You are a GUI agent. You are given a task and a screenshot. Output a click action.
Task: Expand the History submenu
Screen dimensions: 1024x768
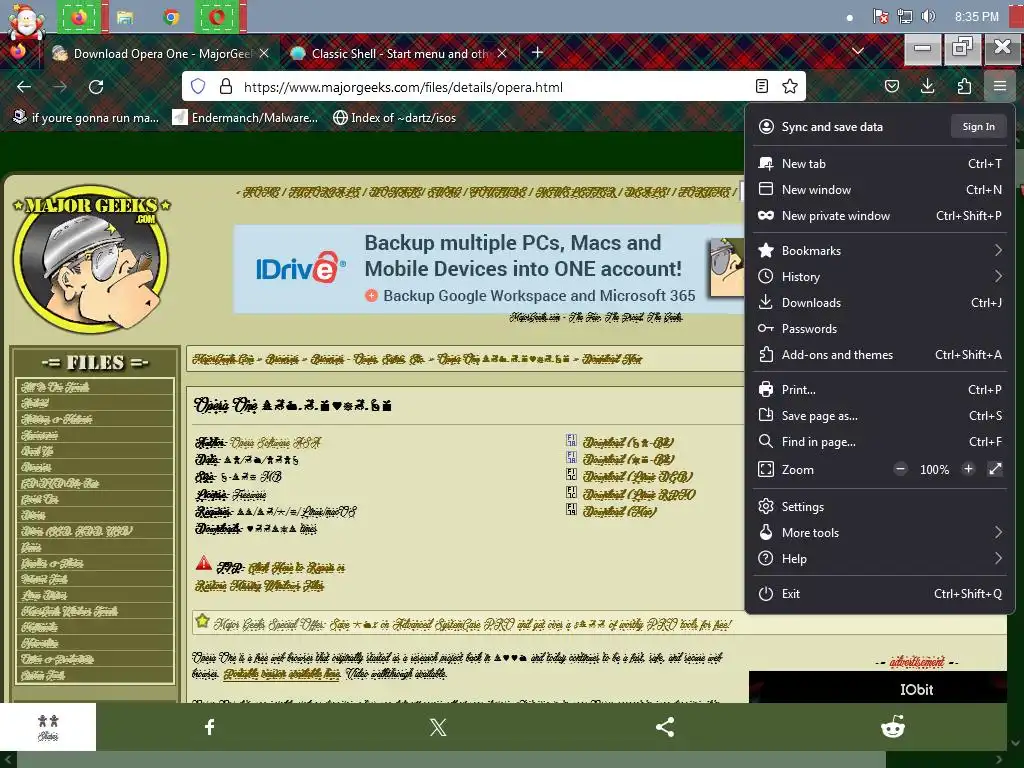(880, 277)
